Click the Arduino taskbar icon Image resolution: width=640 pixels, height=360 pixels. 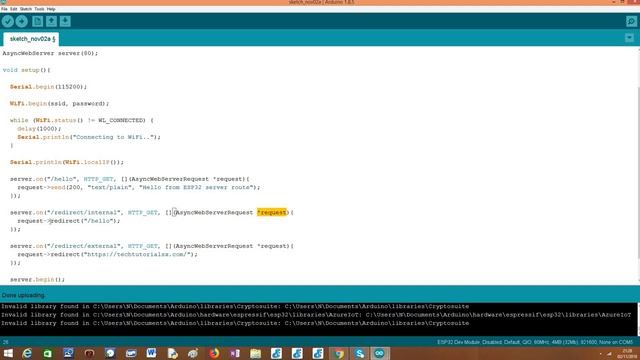(380, 353)
